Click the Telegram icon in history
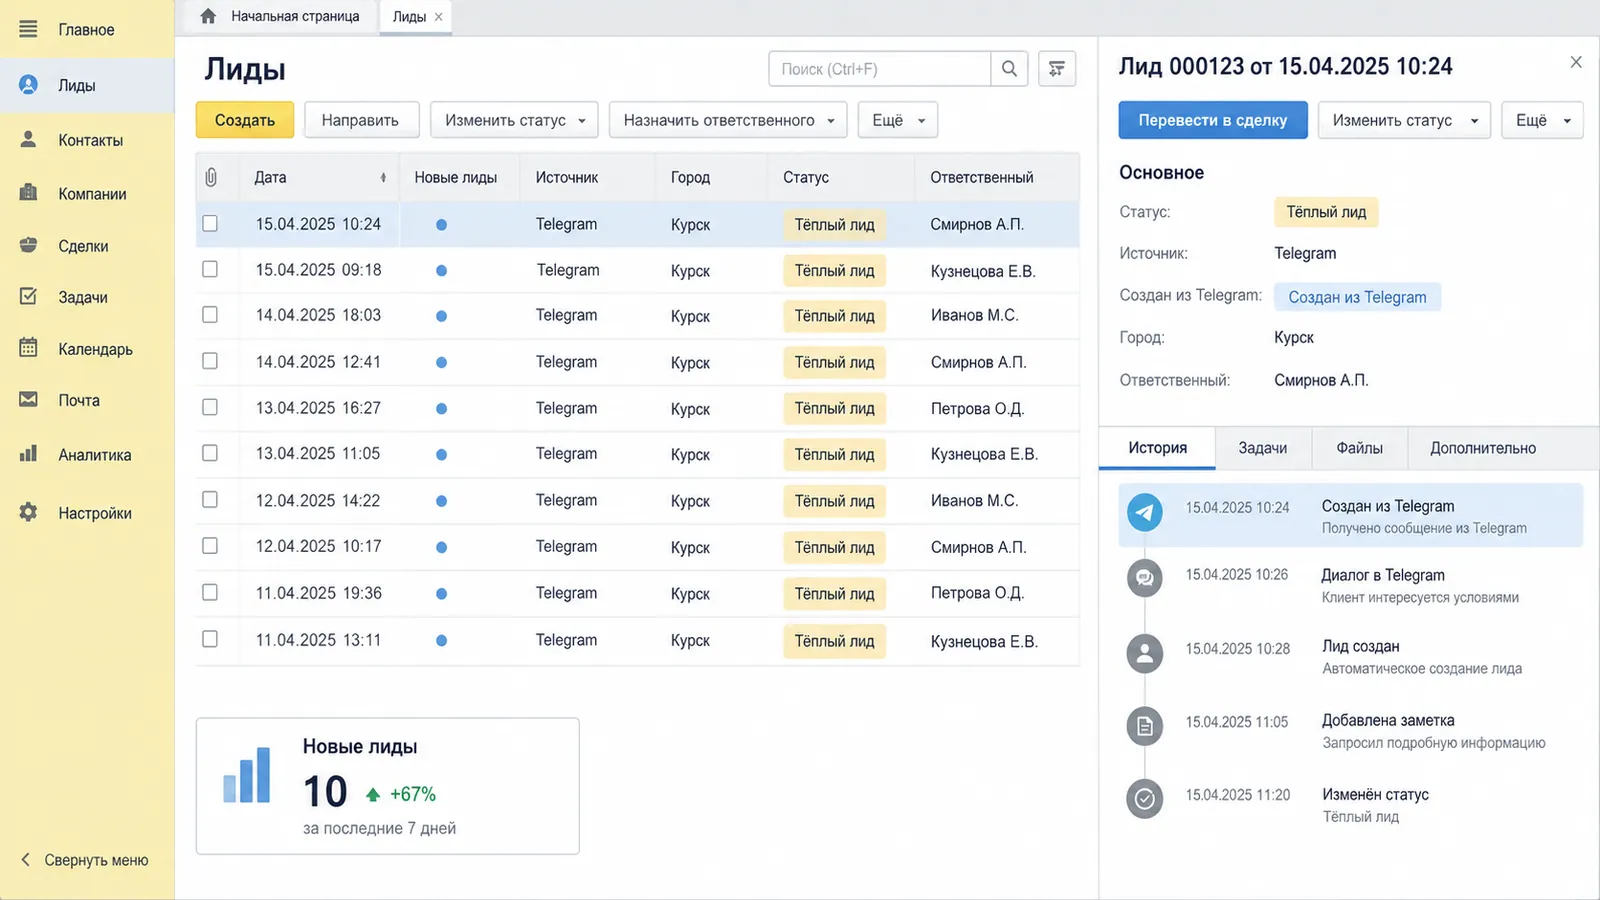The image size is (1600, 900). pyautogui.click(x=1145, y=513)
